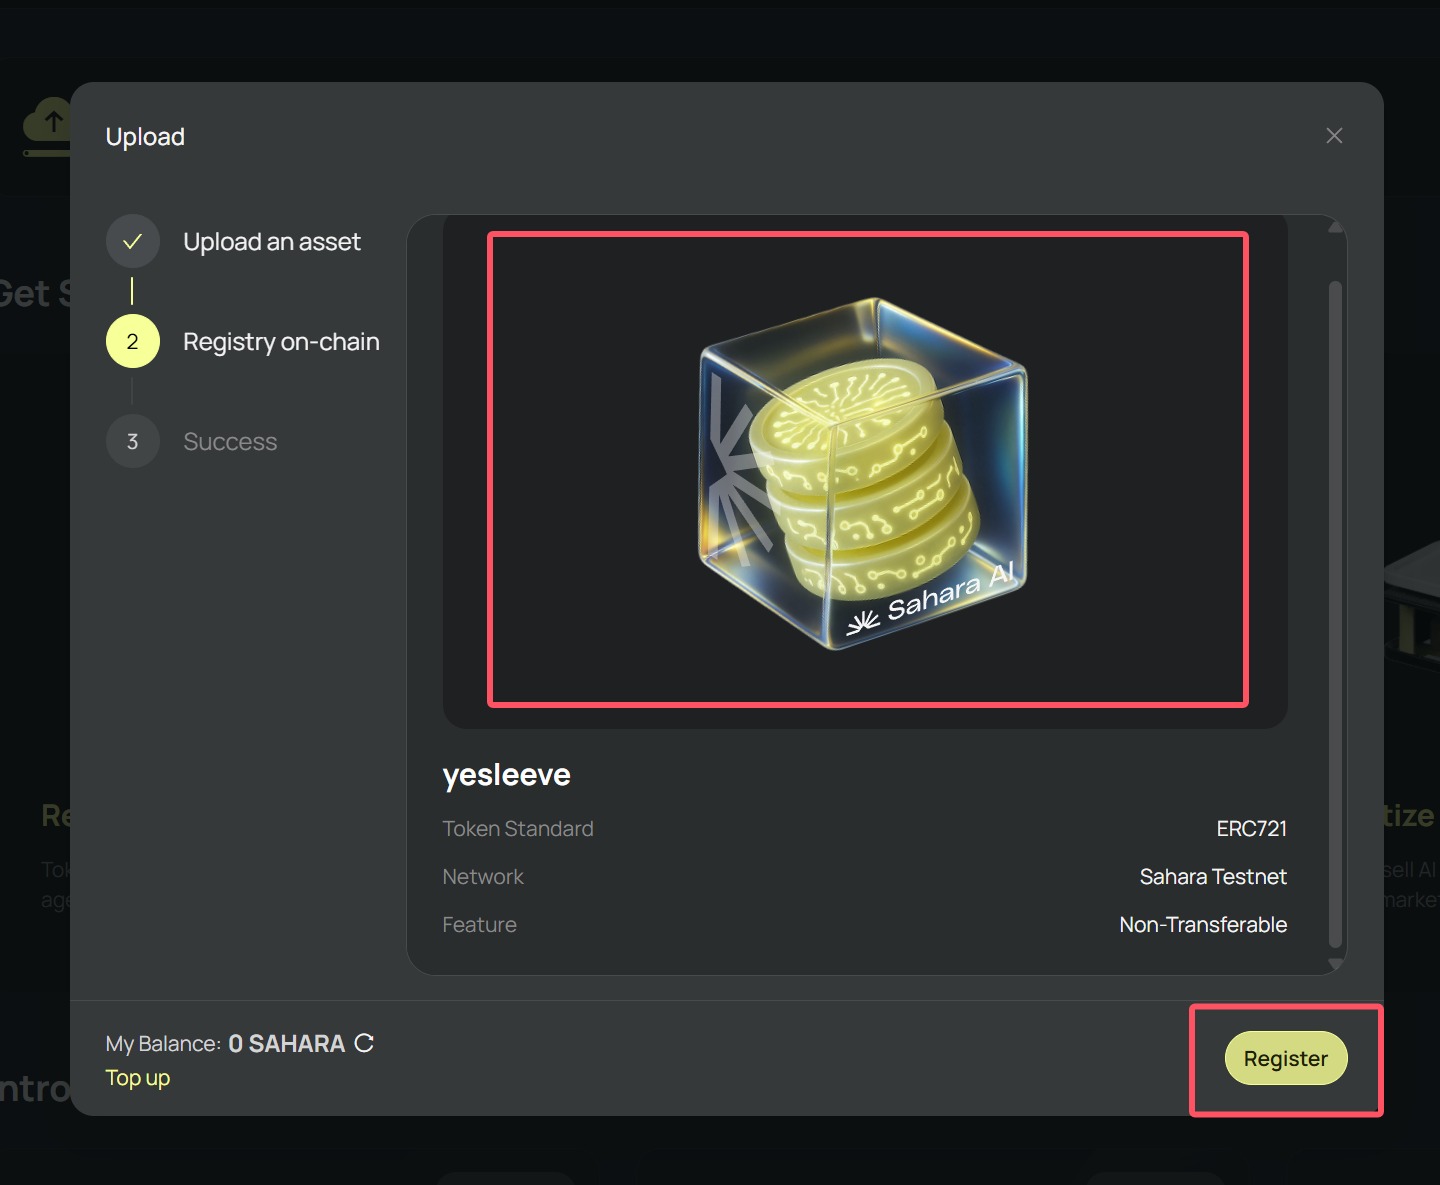
Task: Click the Upload an asset step label
Action: (x=272, y=242)
